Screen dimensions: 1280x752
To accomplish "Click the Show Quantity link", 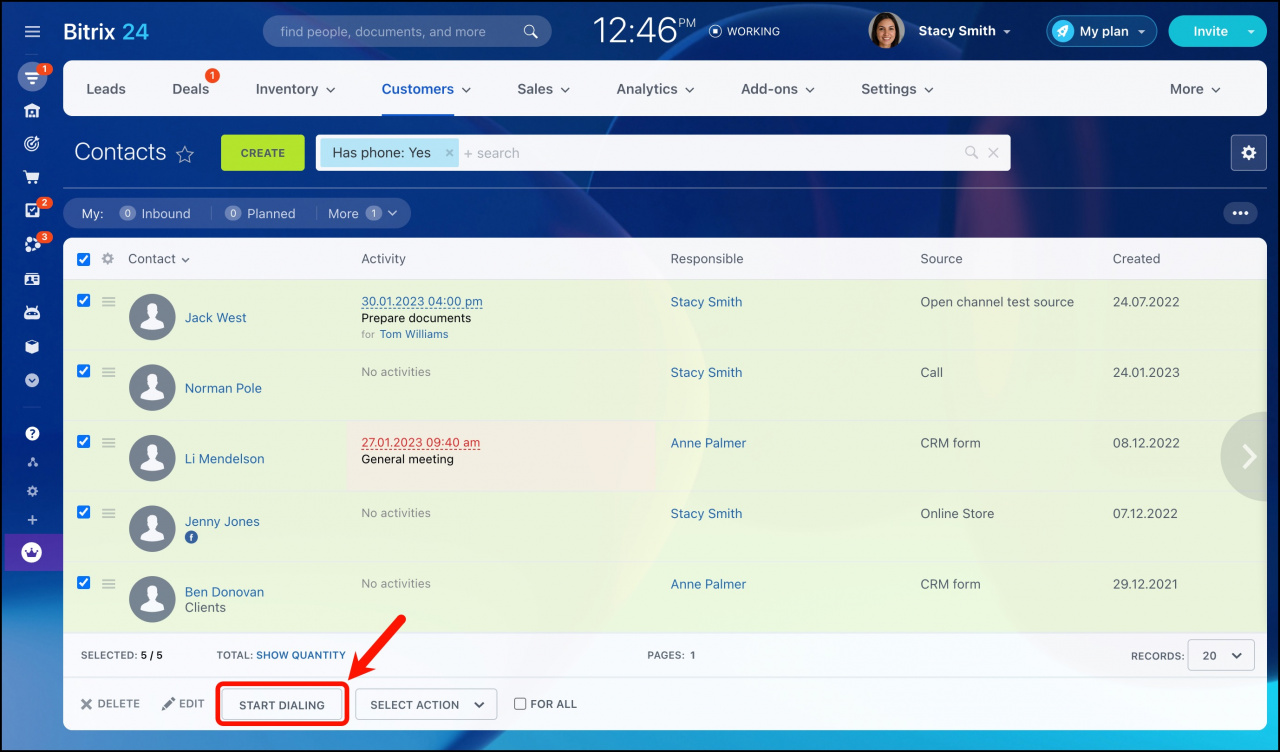I will click(301, 656).
